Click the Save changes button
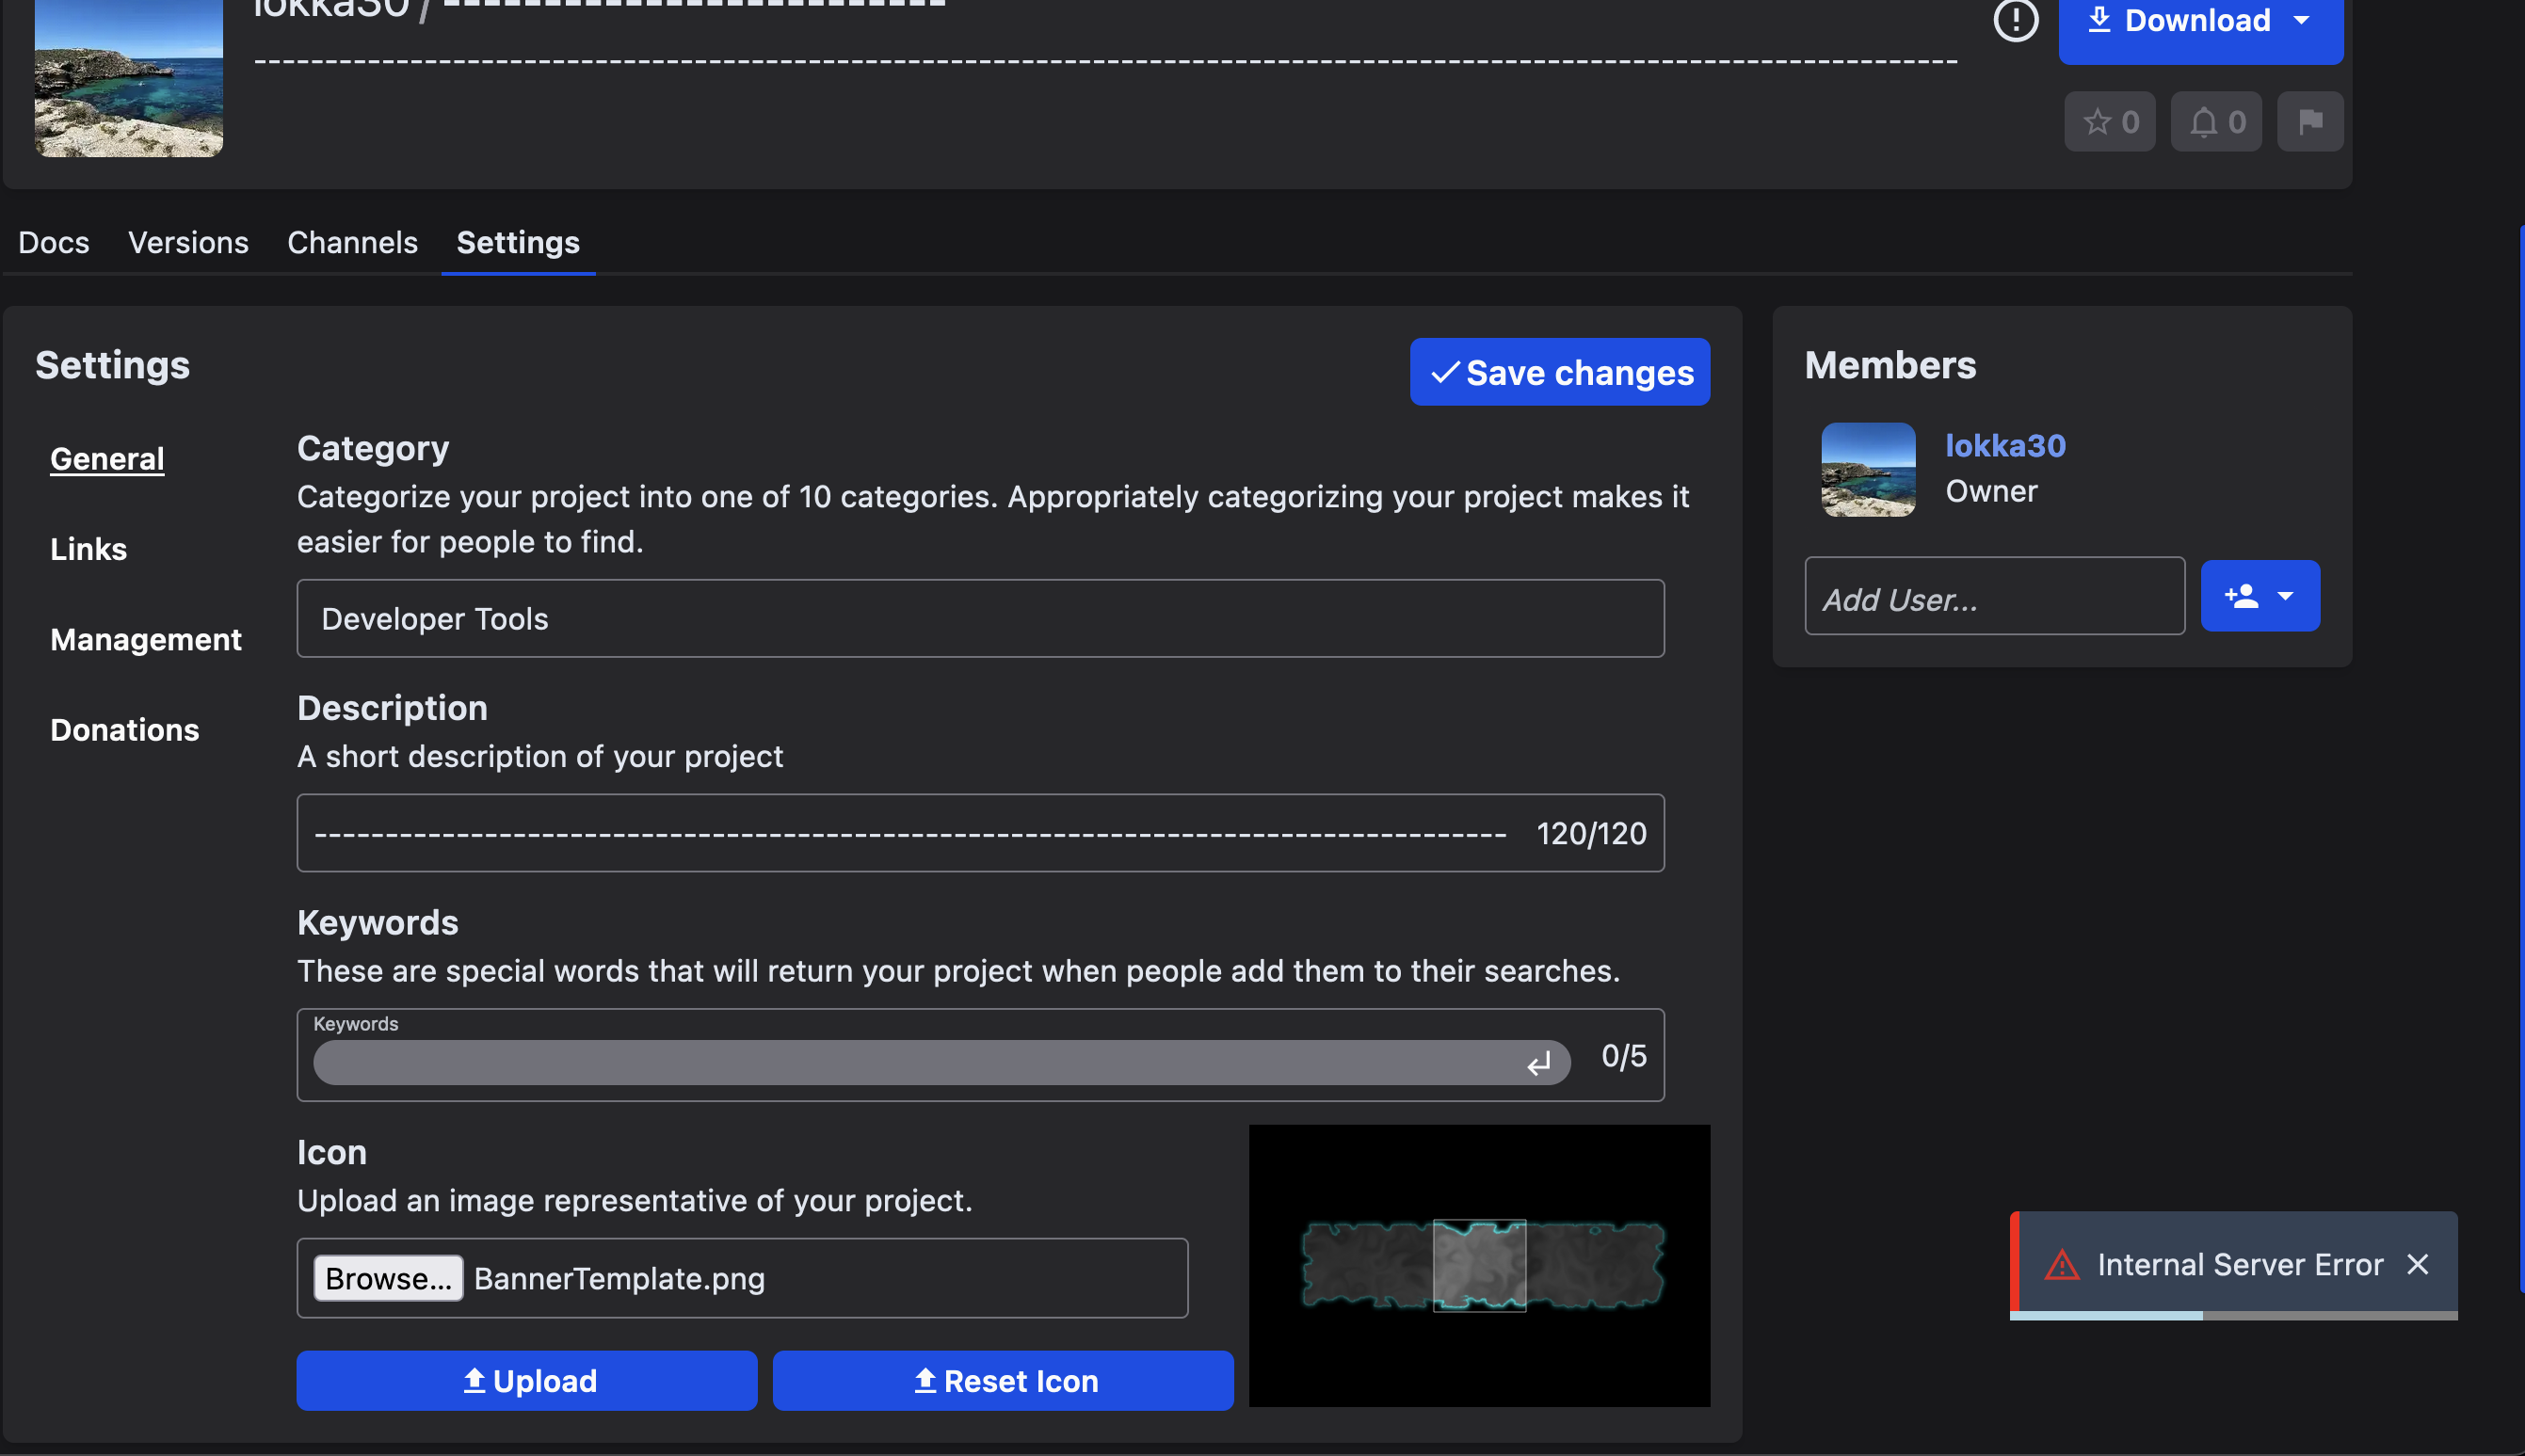Viewport: 2525px width, 1456px height. coord(1559,372)
